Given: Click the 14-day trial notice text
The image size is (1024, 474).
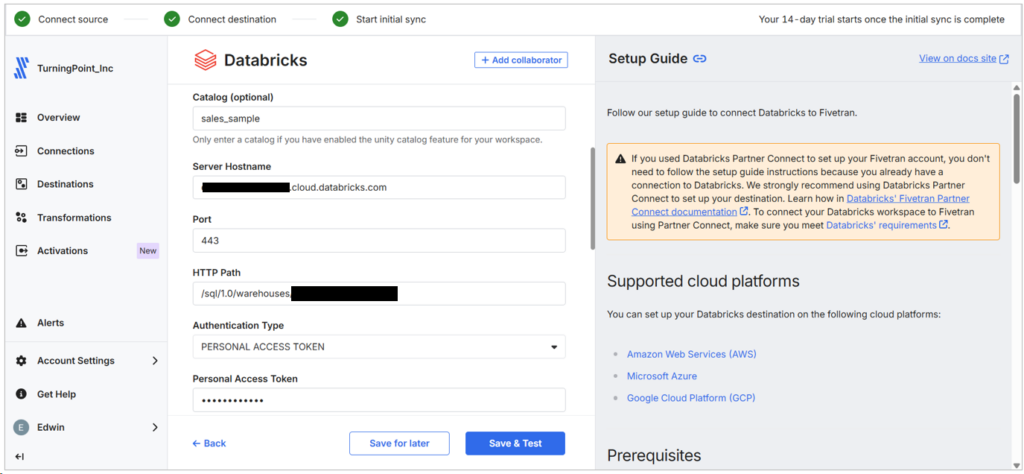Looking at the screenshot, I should (882, 20).
